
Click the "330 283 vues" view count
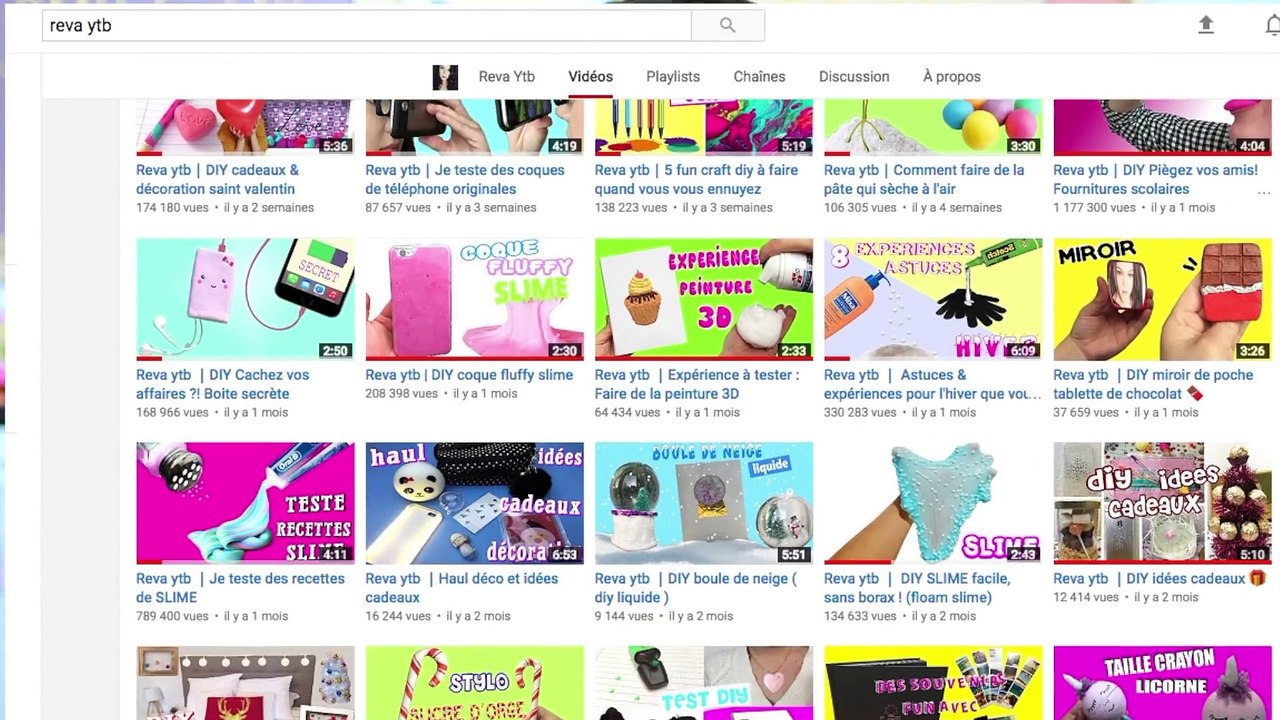(860, 413)
